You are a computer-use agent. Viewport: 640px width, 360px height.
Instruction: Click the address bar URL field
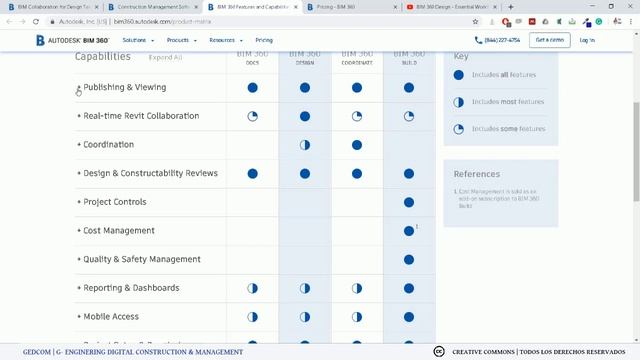point(261,22)
